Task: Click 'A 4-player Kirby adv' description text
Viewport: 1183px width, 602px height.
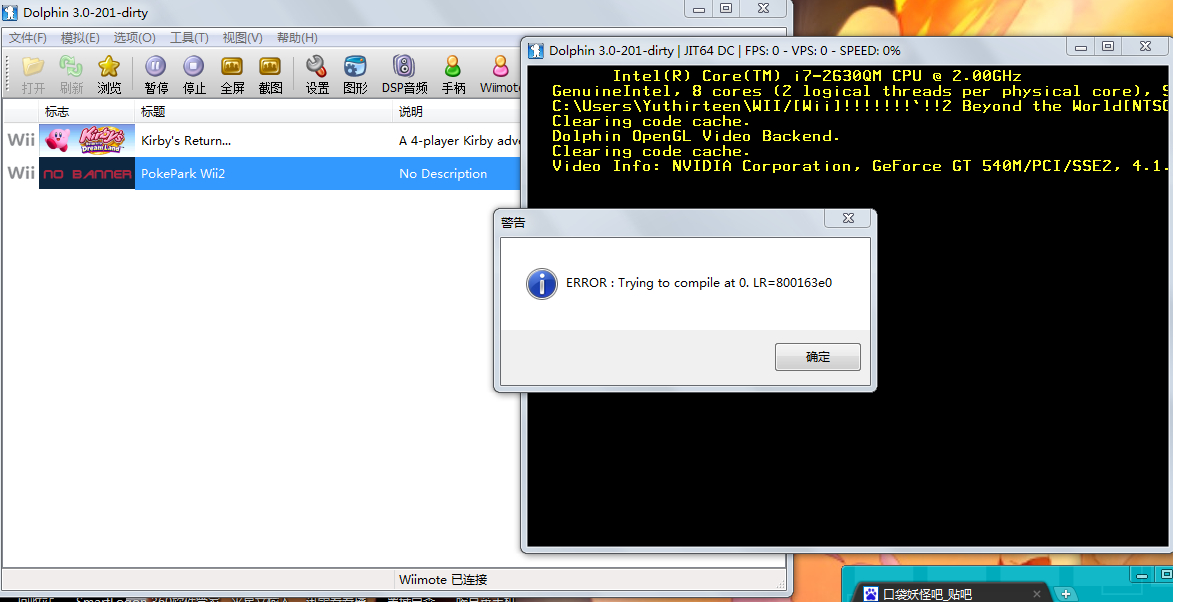Action: 459,140
